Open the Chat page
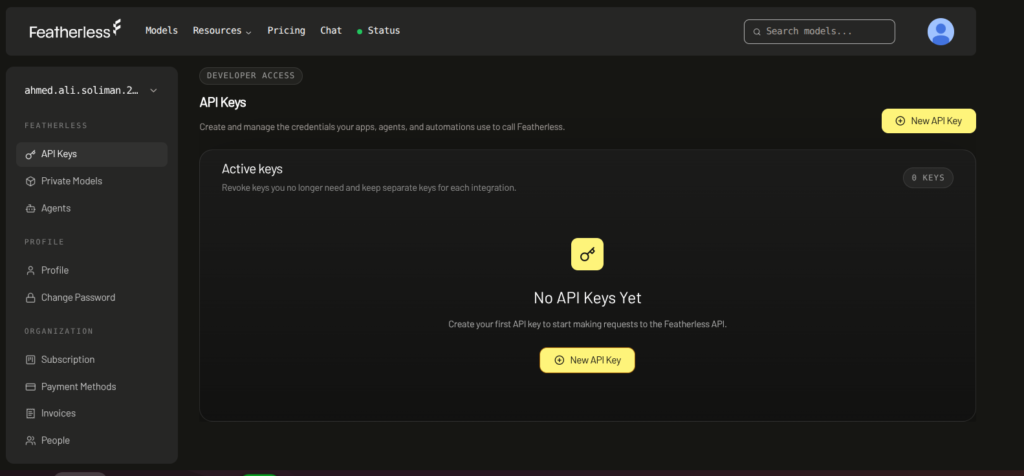Viewport: 1024px width, 476px height. [x=331, y=31]
